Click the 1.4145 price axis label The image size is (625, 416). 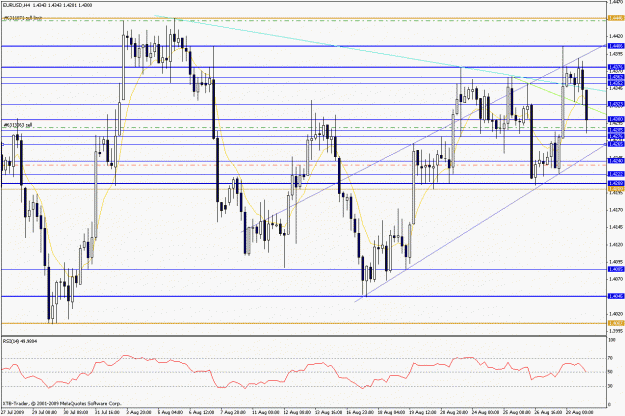[616, 227]
